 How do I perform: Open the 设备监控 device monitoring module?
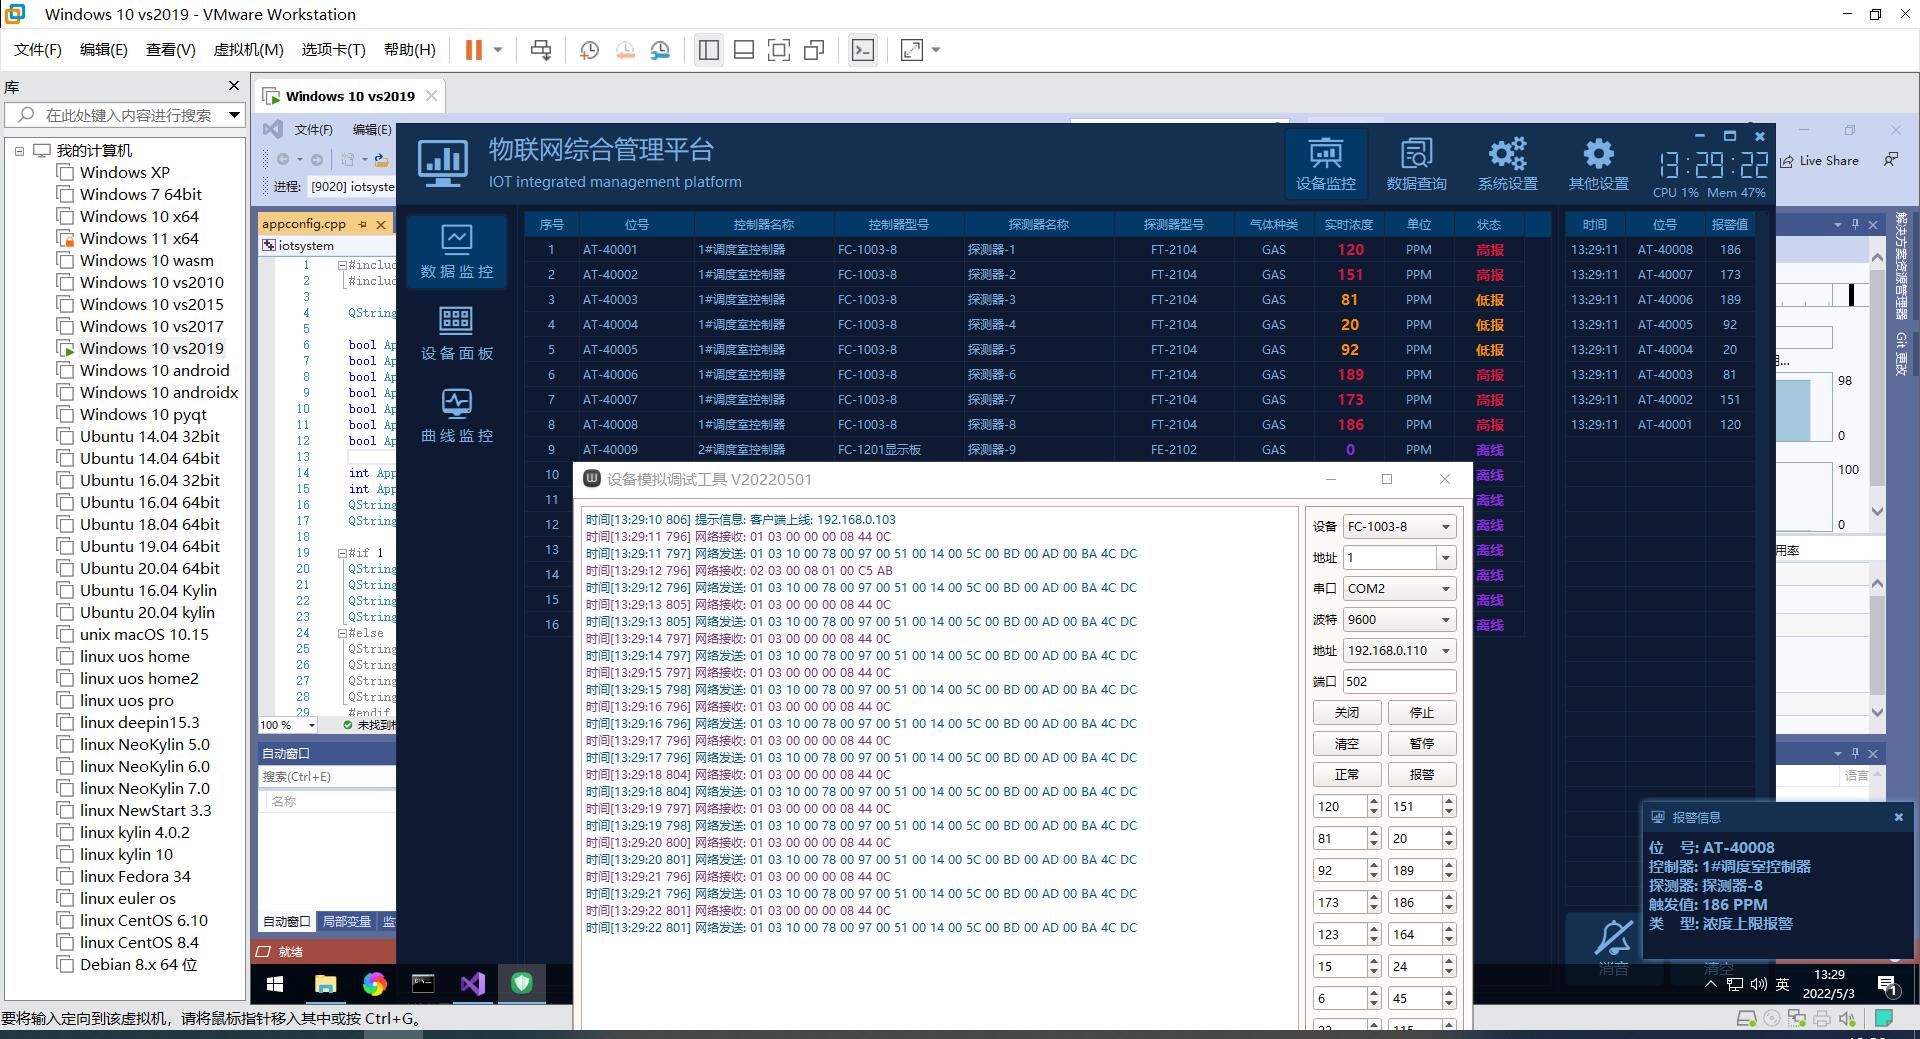(1325, 163)
